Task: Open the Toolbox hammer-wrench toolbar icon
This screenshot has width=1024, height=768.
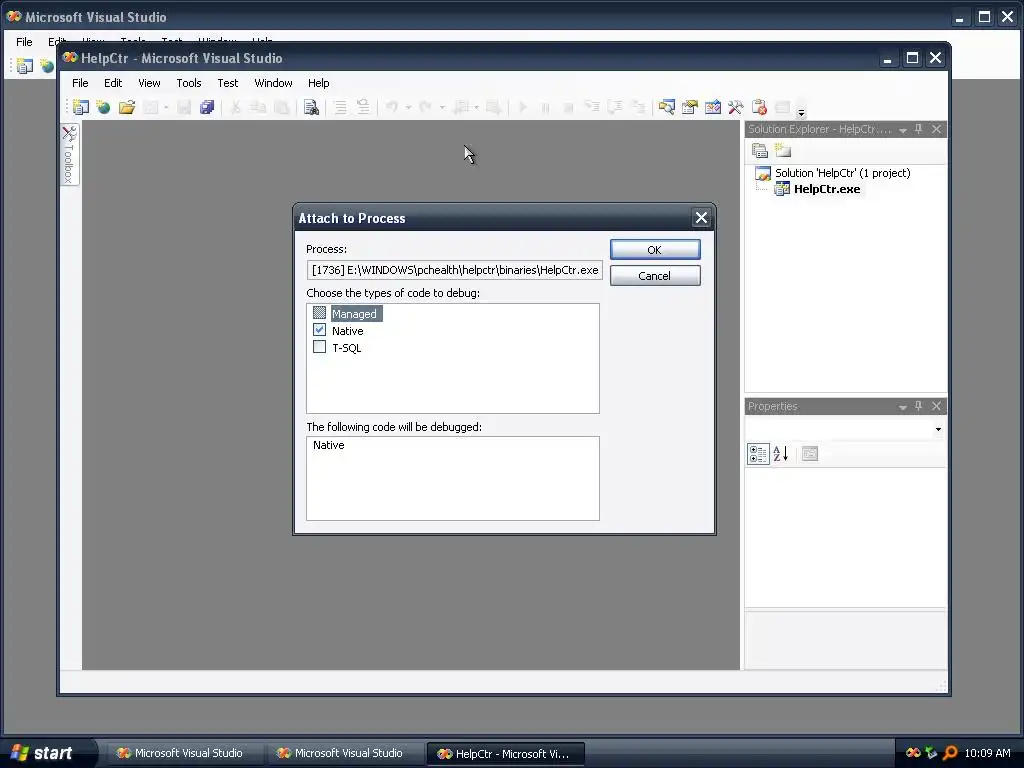Action: (x=735, y=107)
